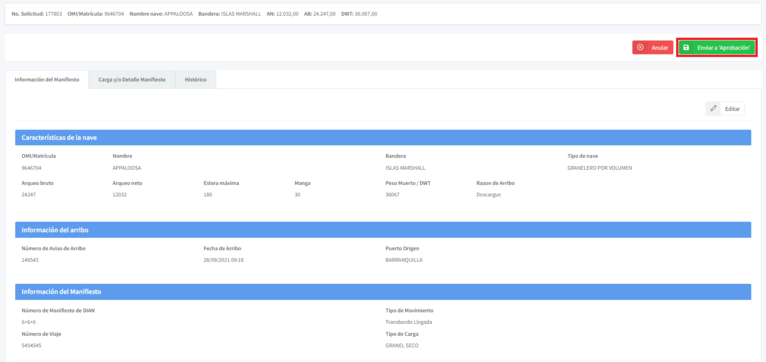This screenshot has height=362, width=766.
Task: Click the pencil icon beside Editar
Action: 713,108
